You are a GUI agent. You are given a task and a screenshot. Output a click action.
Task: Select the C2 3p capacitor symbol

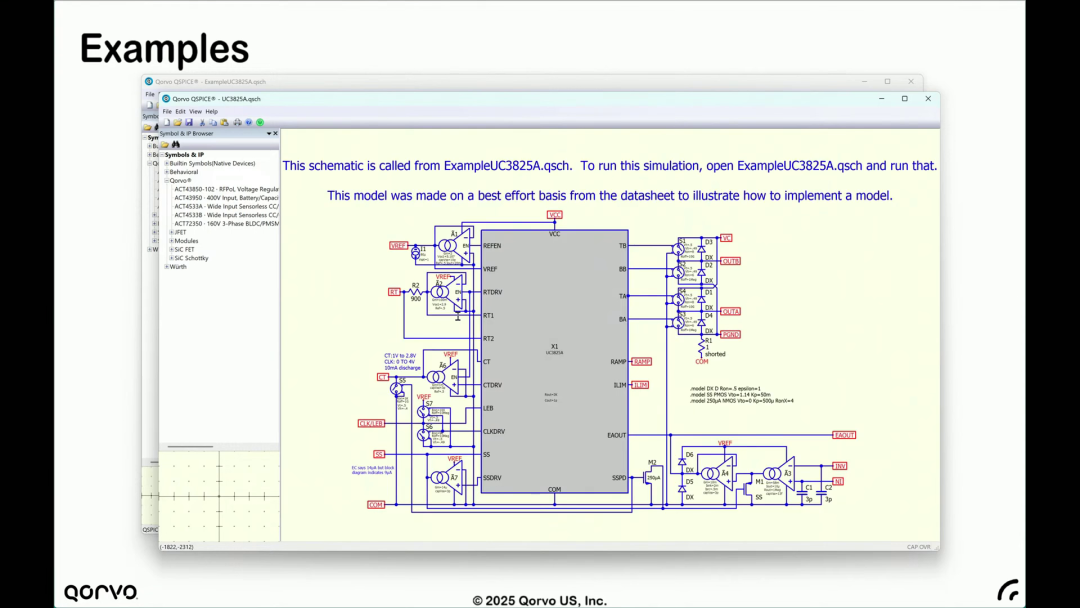(822, 492)
